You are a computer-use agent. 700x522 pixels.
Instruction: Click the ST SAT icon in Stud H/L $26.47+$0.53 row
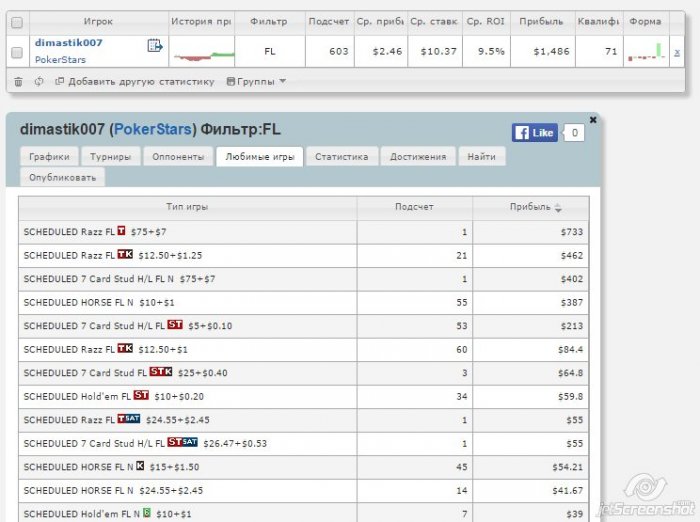(183, 442)
